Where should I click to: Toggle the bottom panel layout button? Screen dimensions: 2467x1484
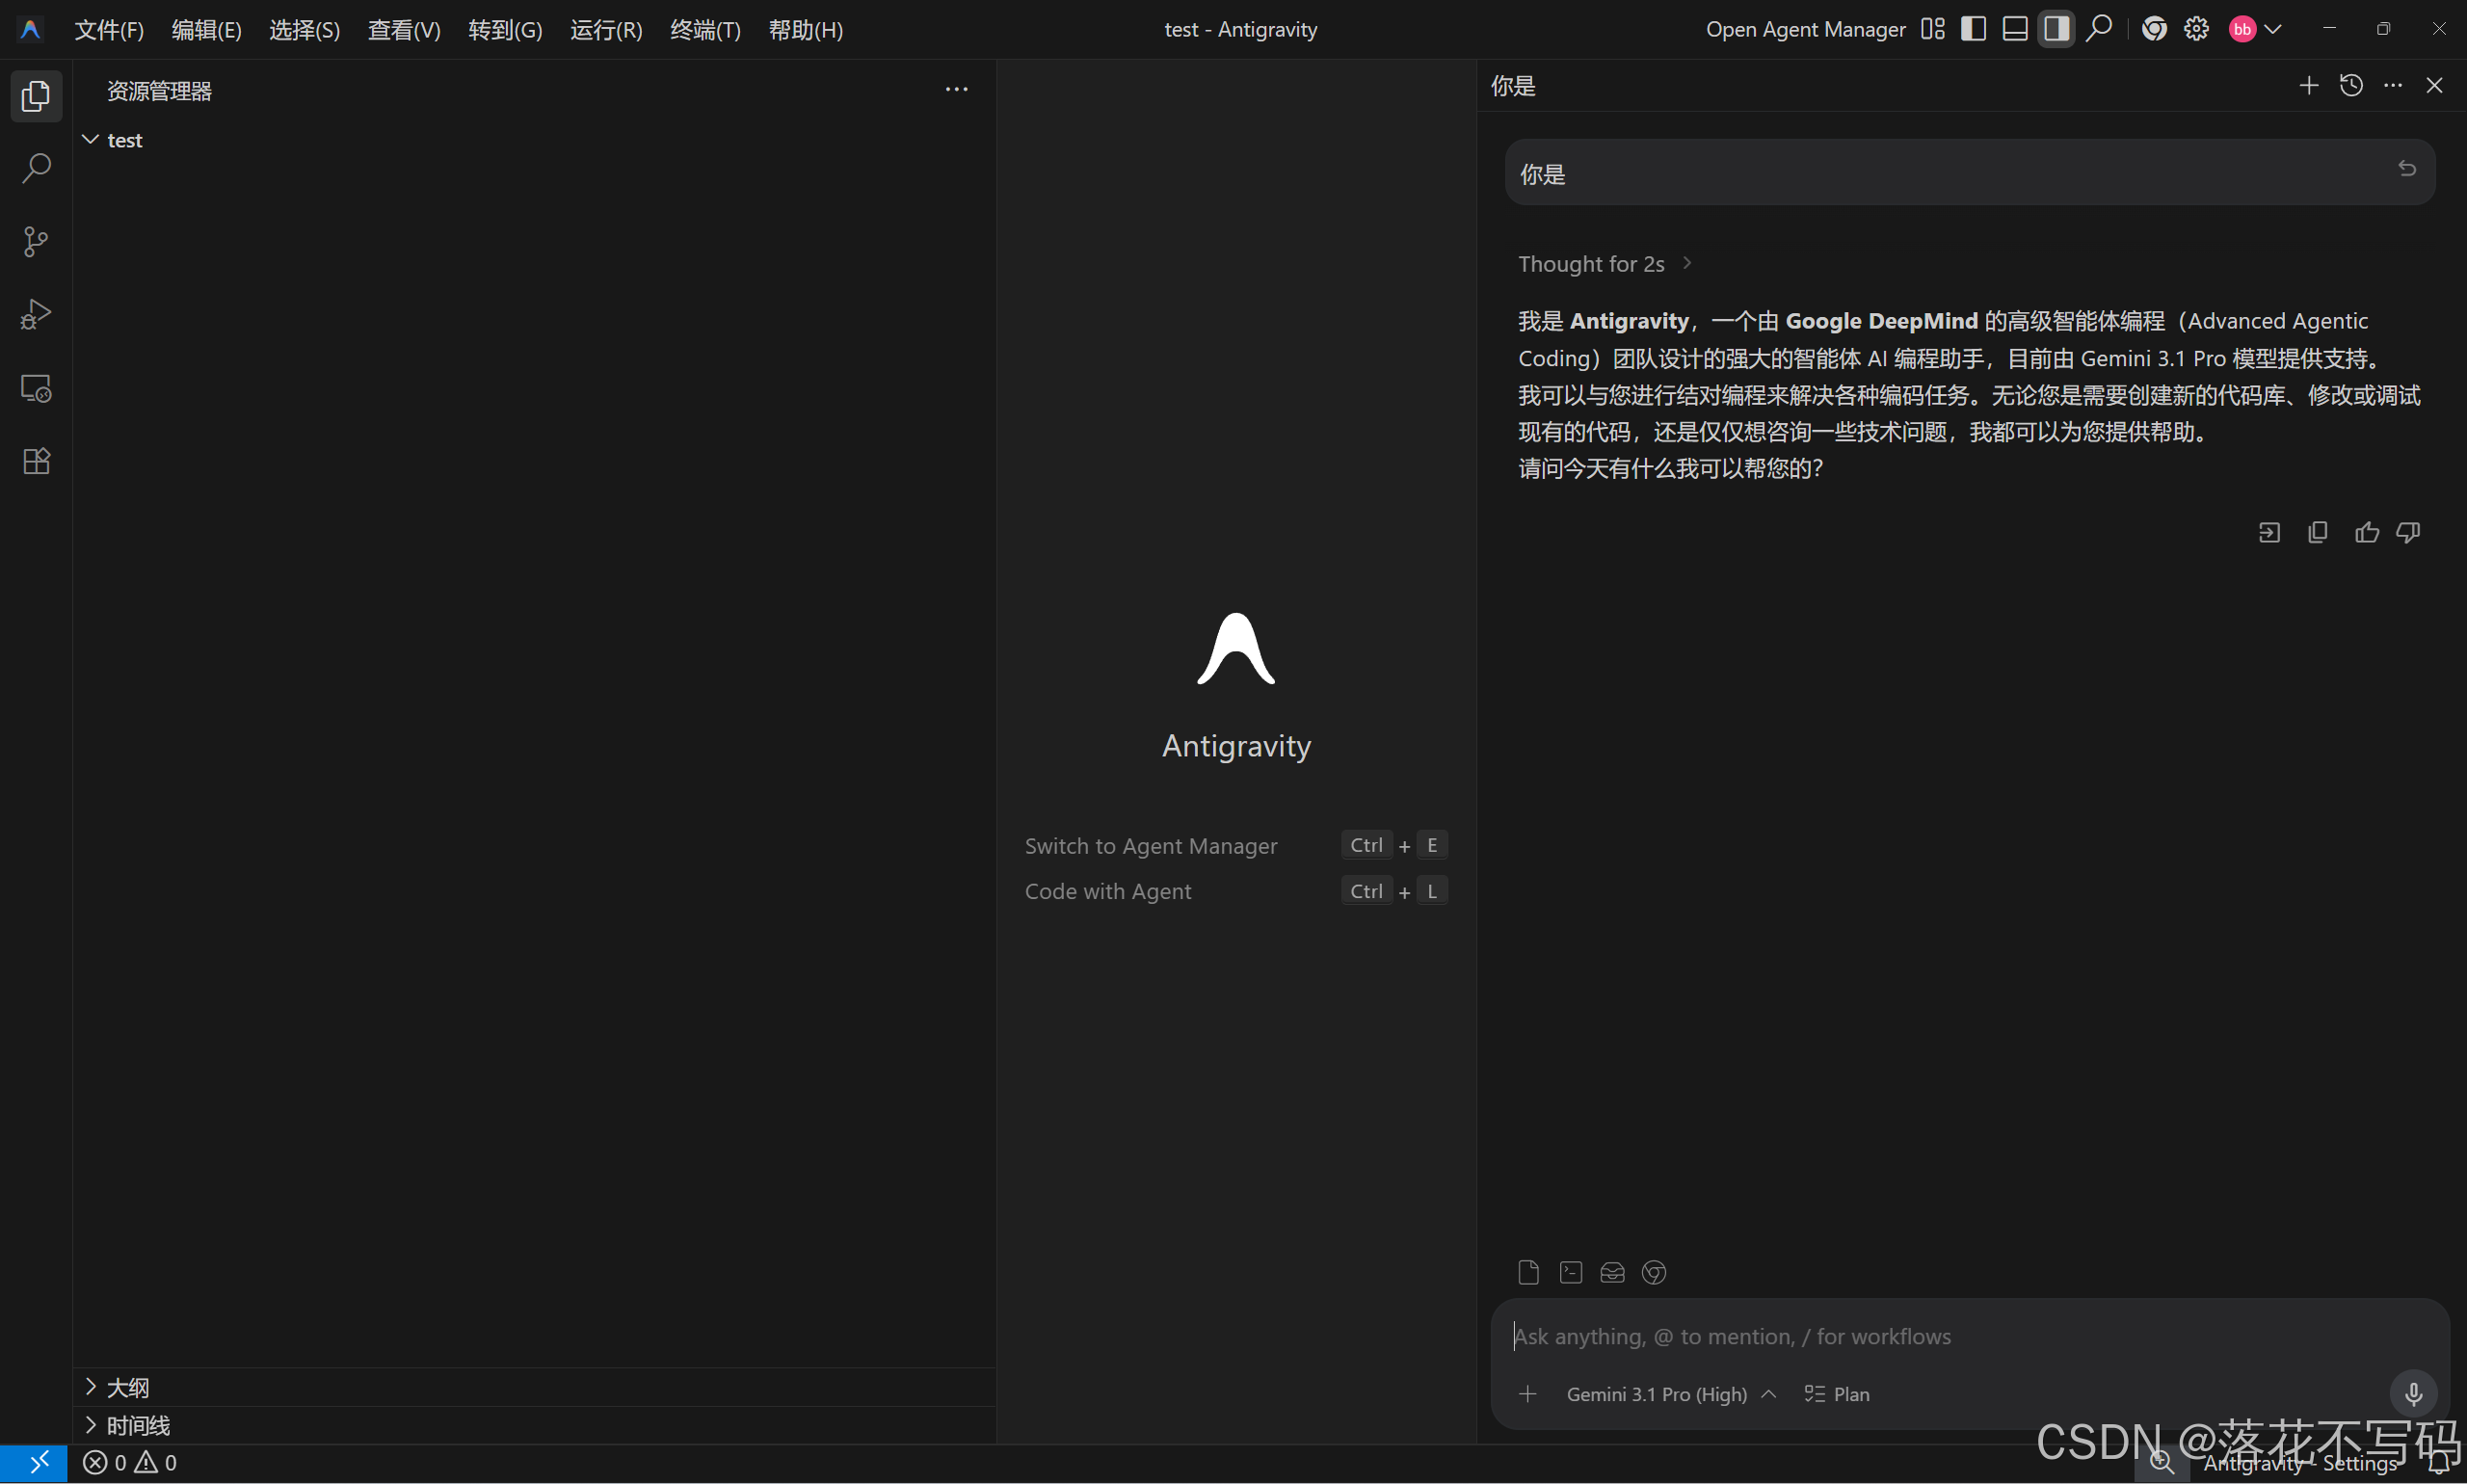2015,29
